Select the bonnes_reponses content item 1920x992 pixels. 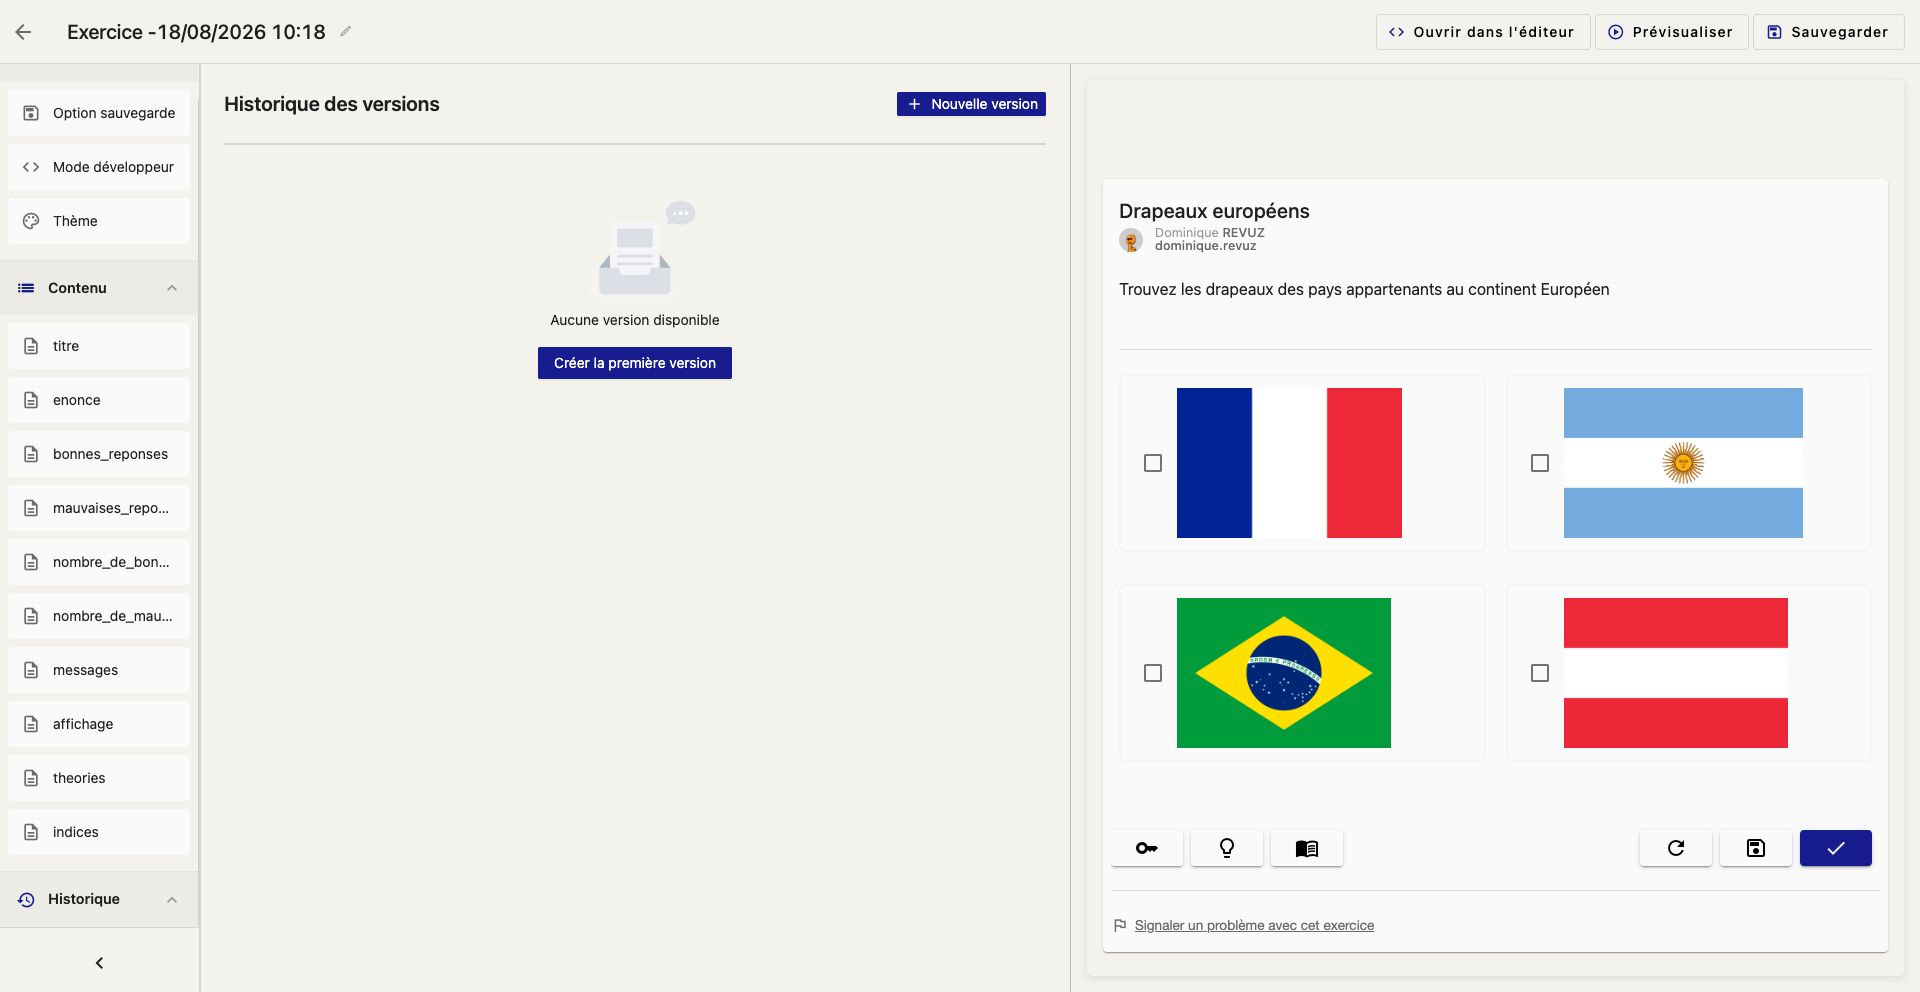pos(99,454)
